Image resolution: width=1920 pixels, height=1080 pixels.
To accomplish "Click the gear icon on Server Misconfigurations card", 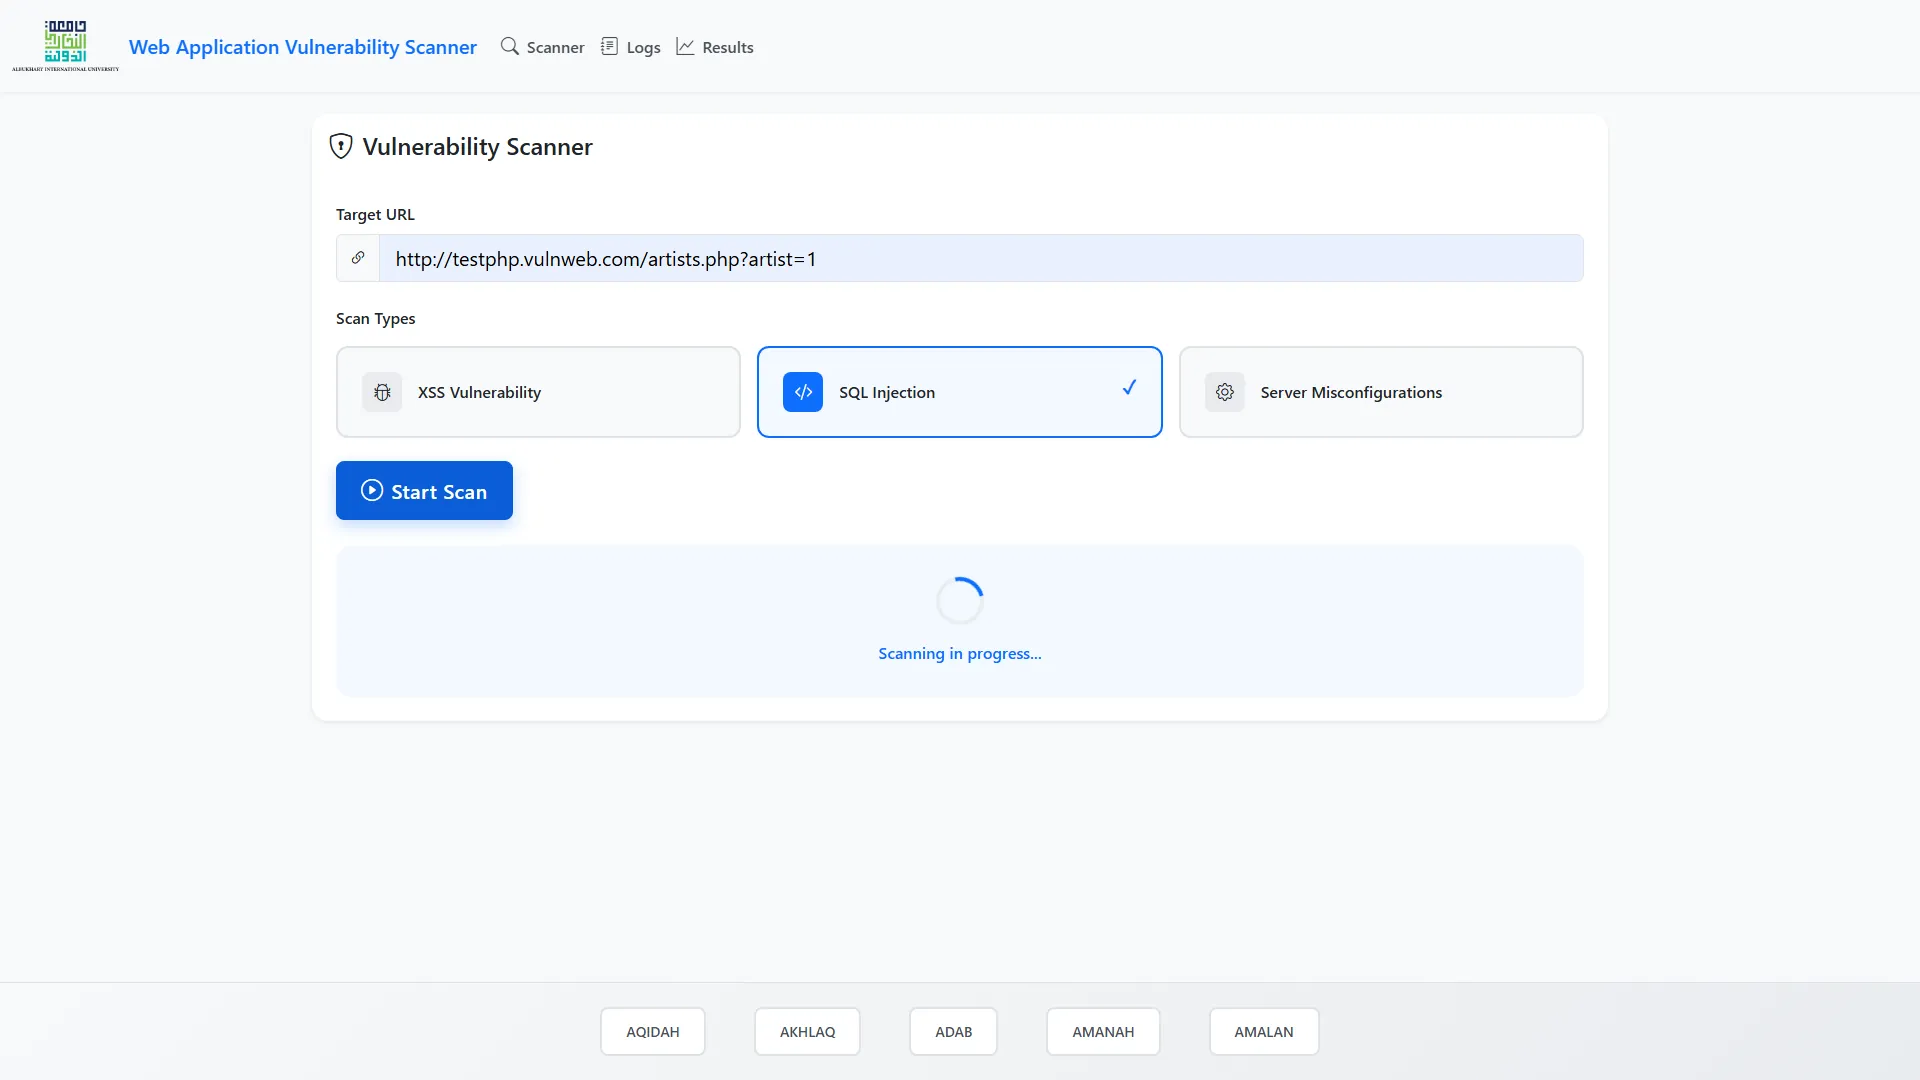I will pos(1225,392).
